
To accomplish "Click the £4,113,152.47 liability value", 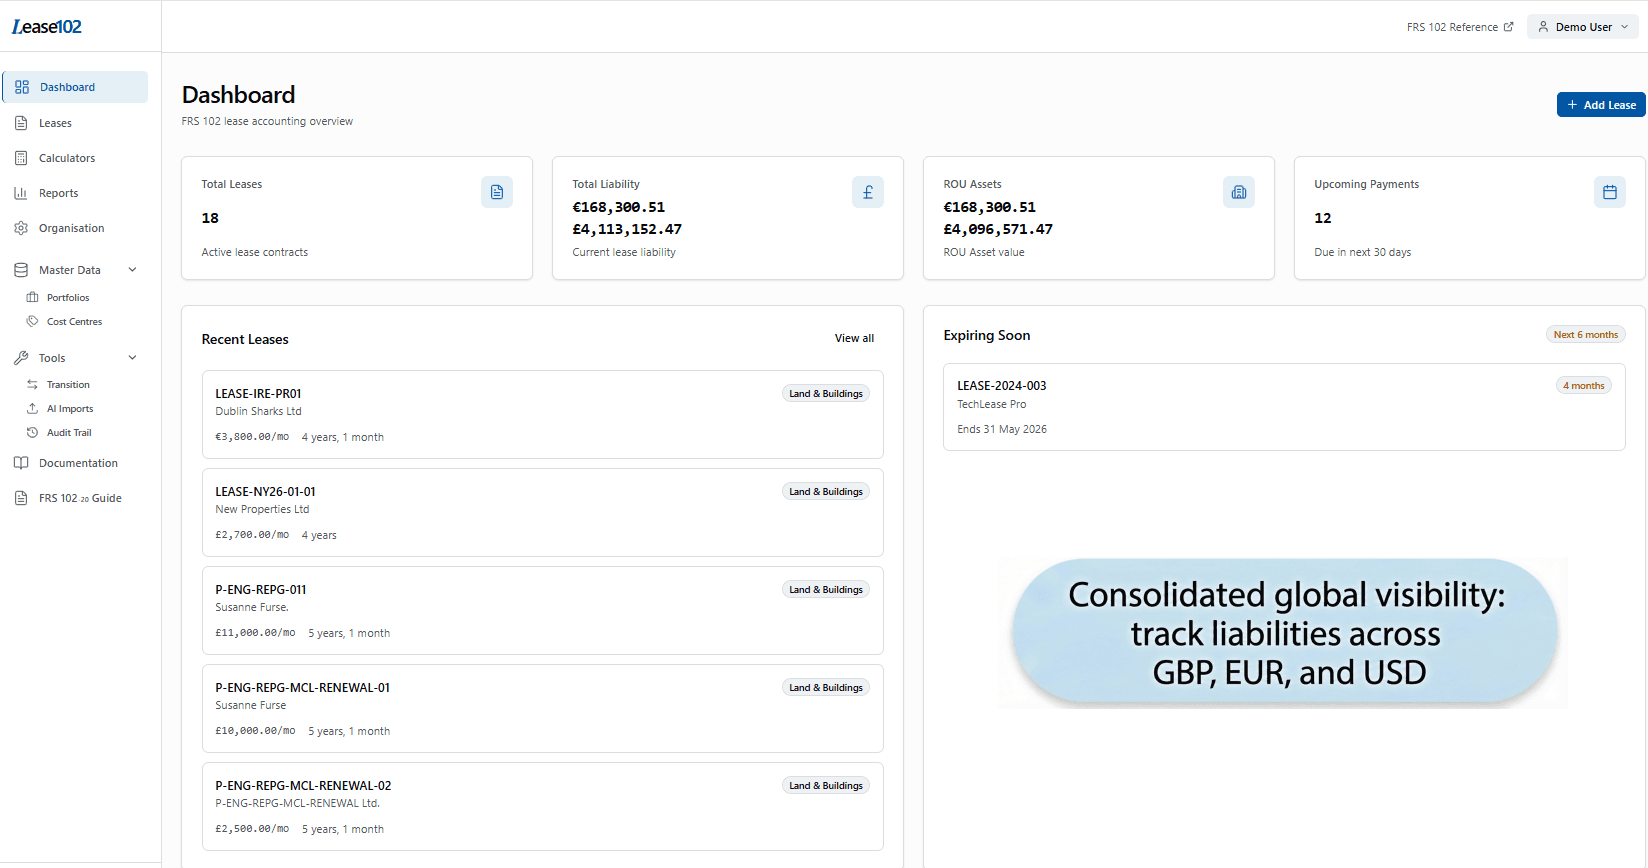I will pos(627,229).
